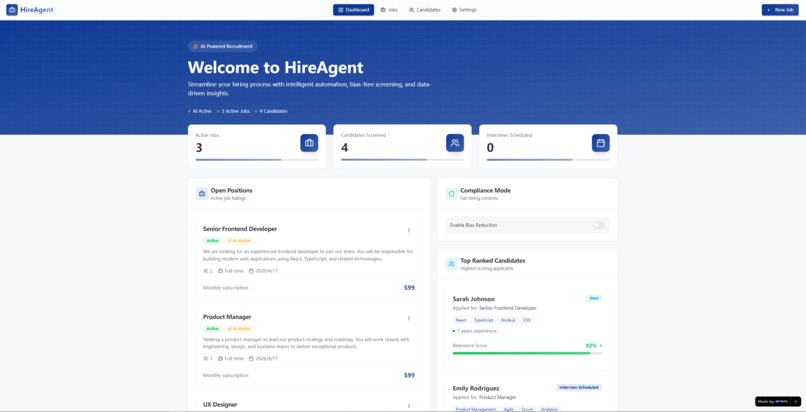Click Interview Scheduled badge on Emily Rodriguez
The height and width of the screenshot is (412, 806).
tap(579, 387)
